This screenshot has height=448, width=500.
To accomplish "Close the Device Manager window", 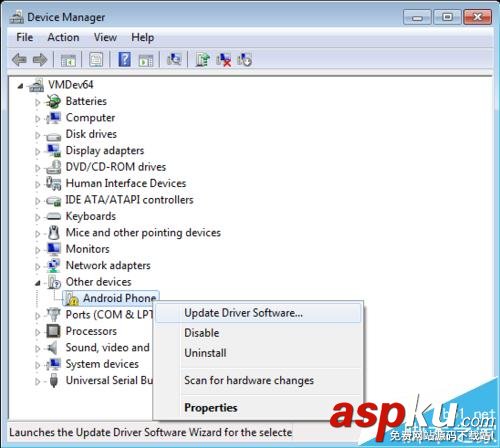I will (x=477, y=17).
